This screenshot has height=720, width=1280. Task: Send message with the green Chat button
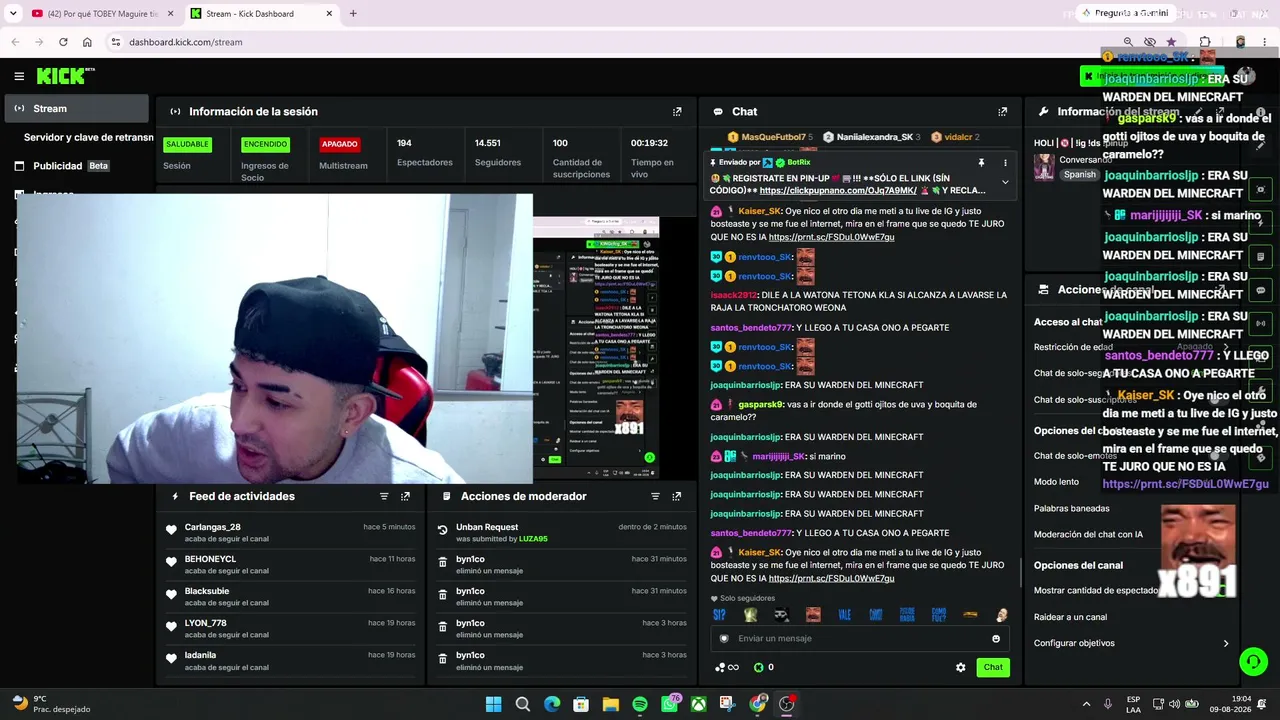(993, 667)
